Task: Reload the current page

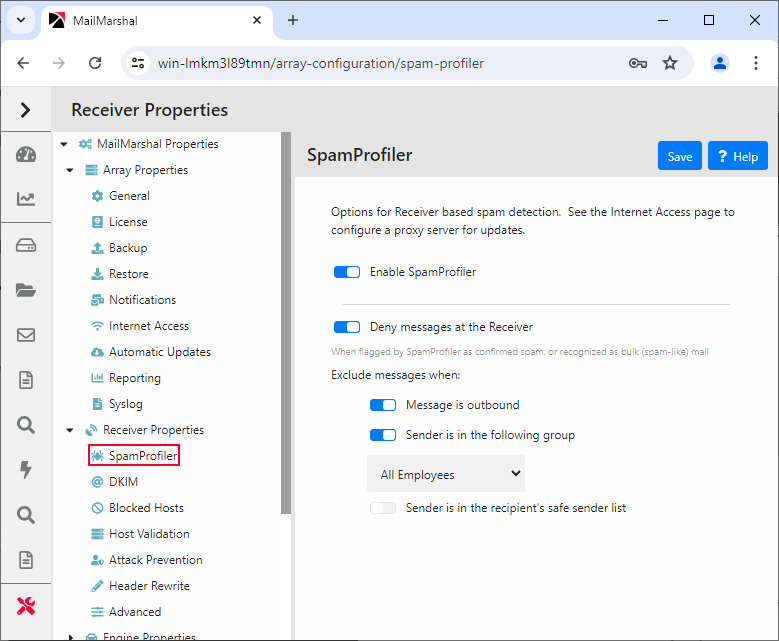Action: pyautogui.click(x=95, y=63)
